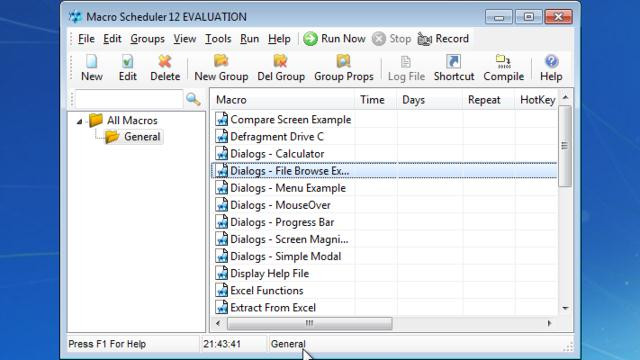640x360 pixels.
Task: Click the vertical scrollbar thumb
Action: 564,146
